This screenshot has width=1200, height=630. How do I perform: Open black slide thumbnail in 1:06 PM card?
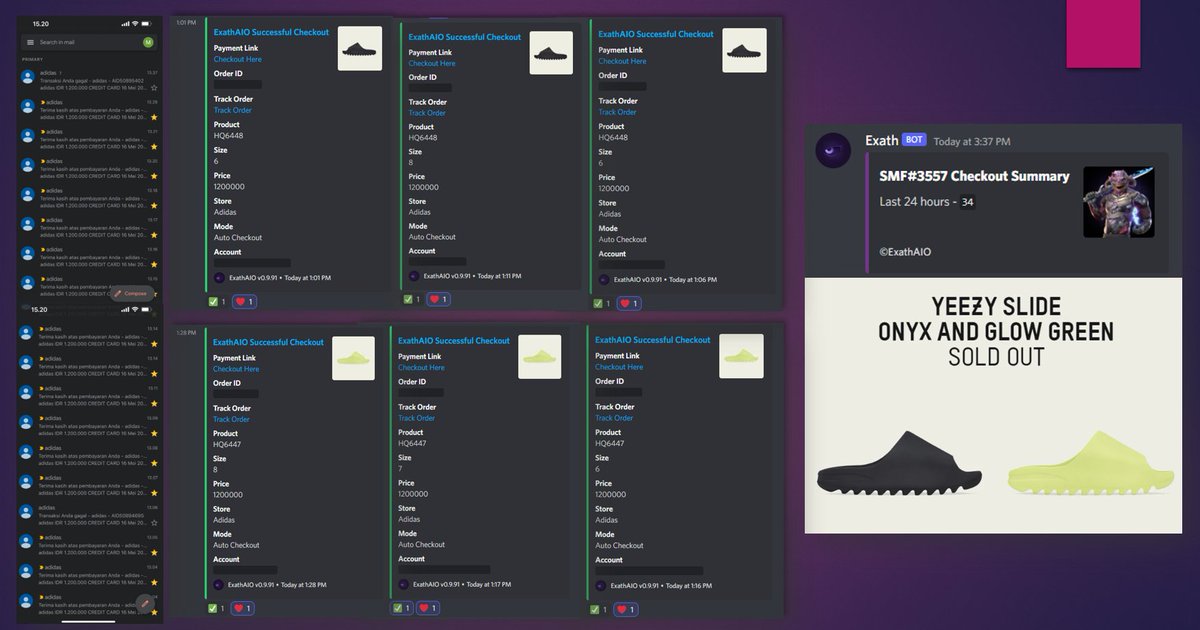click(x=744, y=49)
